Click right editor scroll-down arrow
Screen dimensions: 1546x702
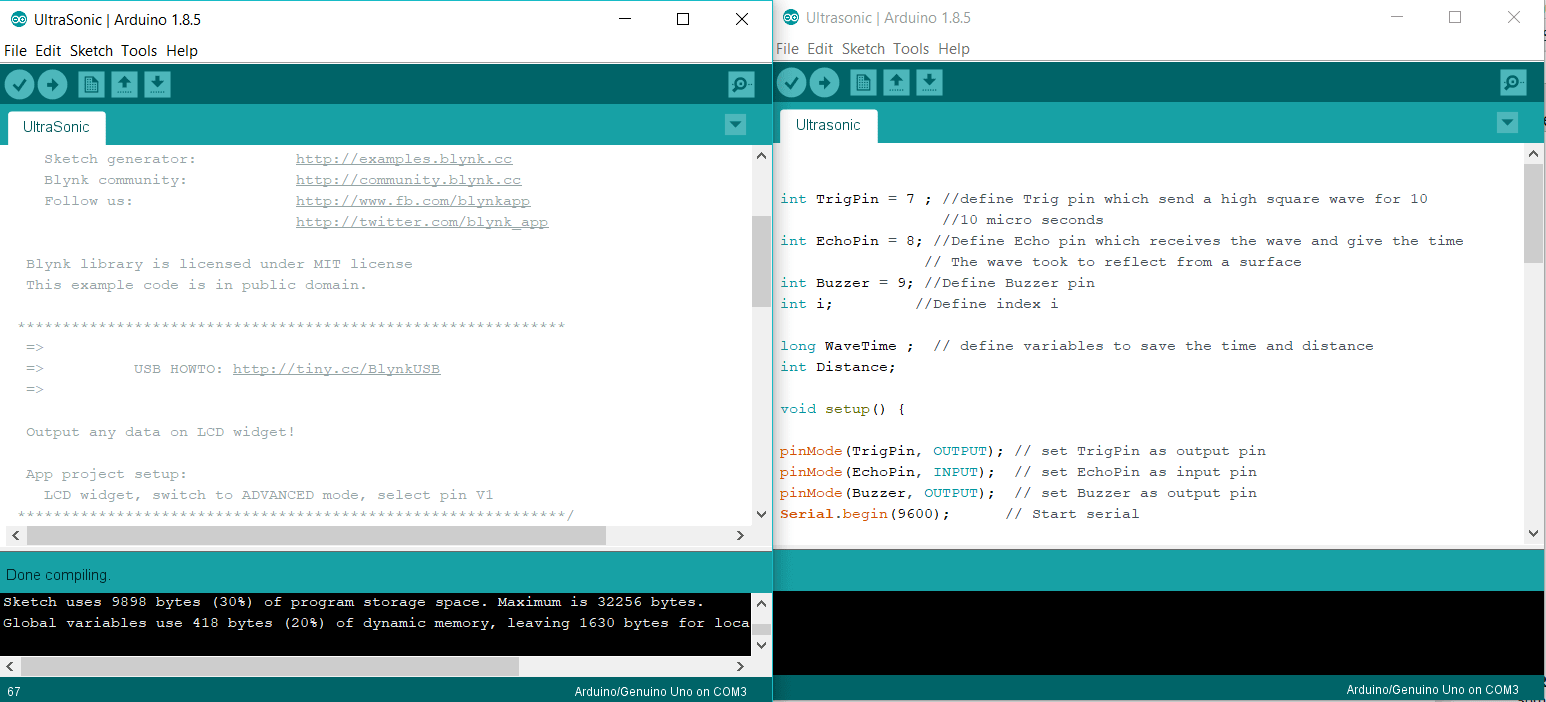(1533, 534)
